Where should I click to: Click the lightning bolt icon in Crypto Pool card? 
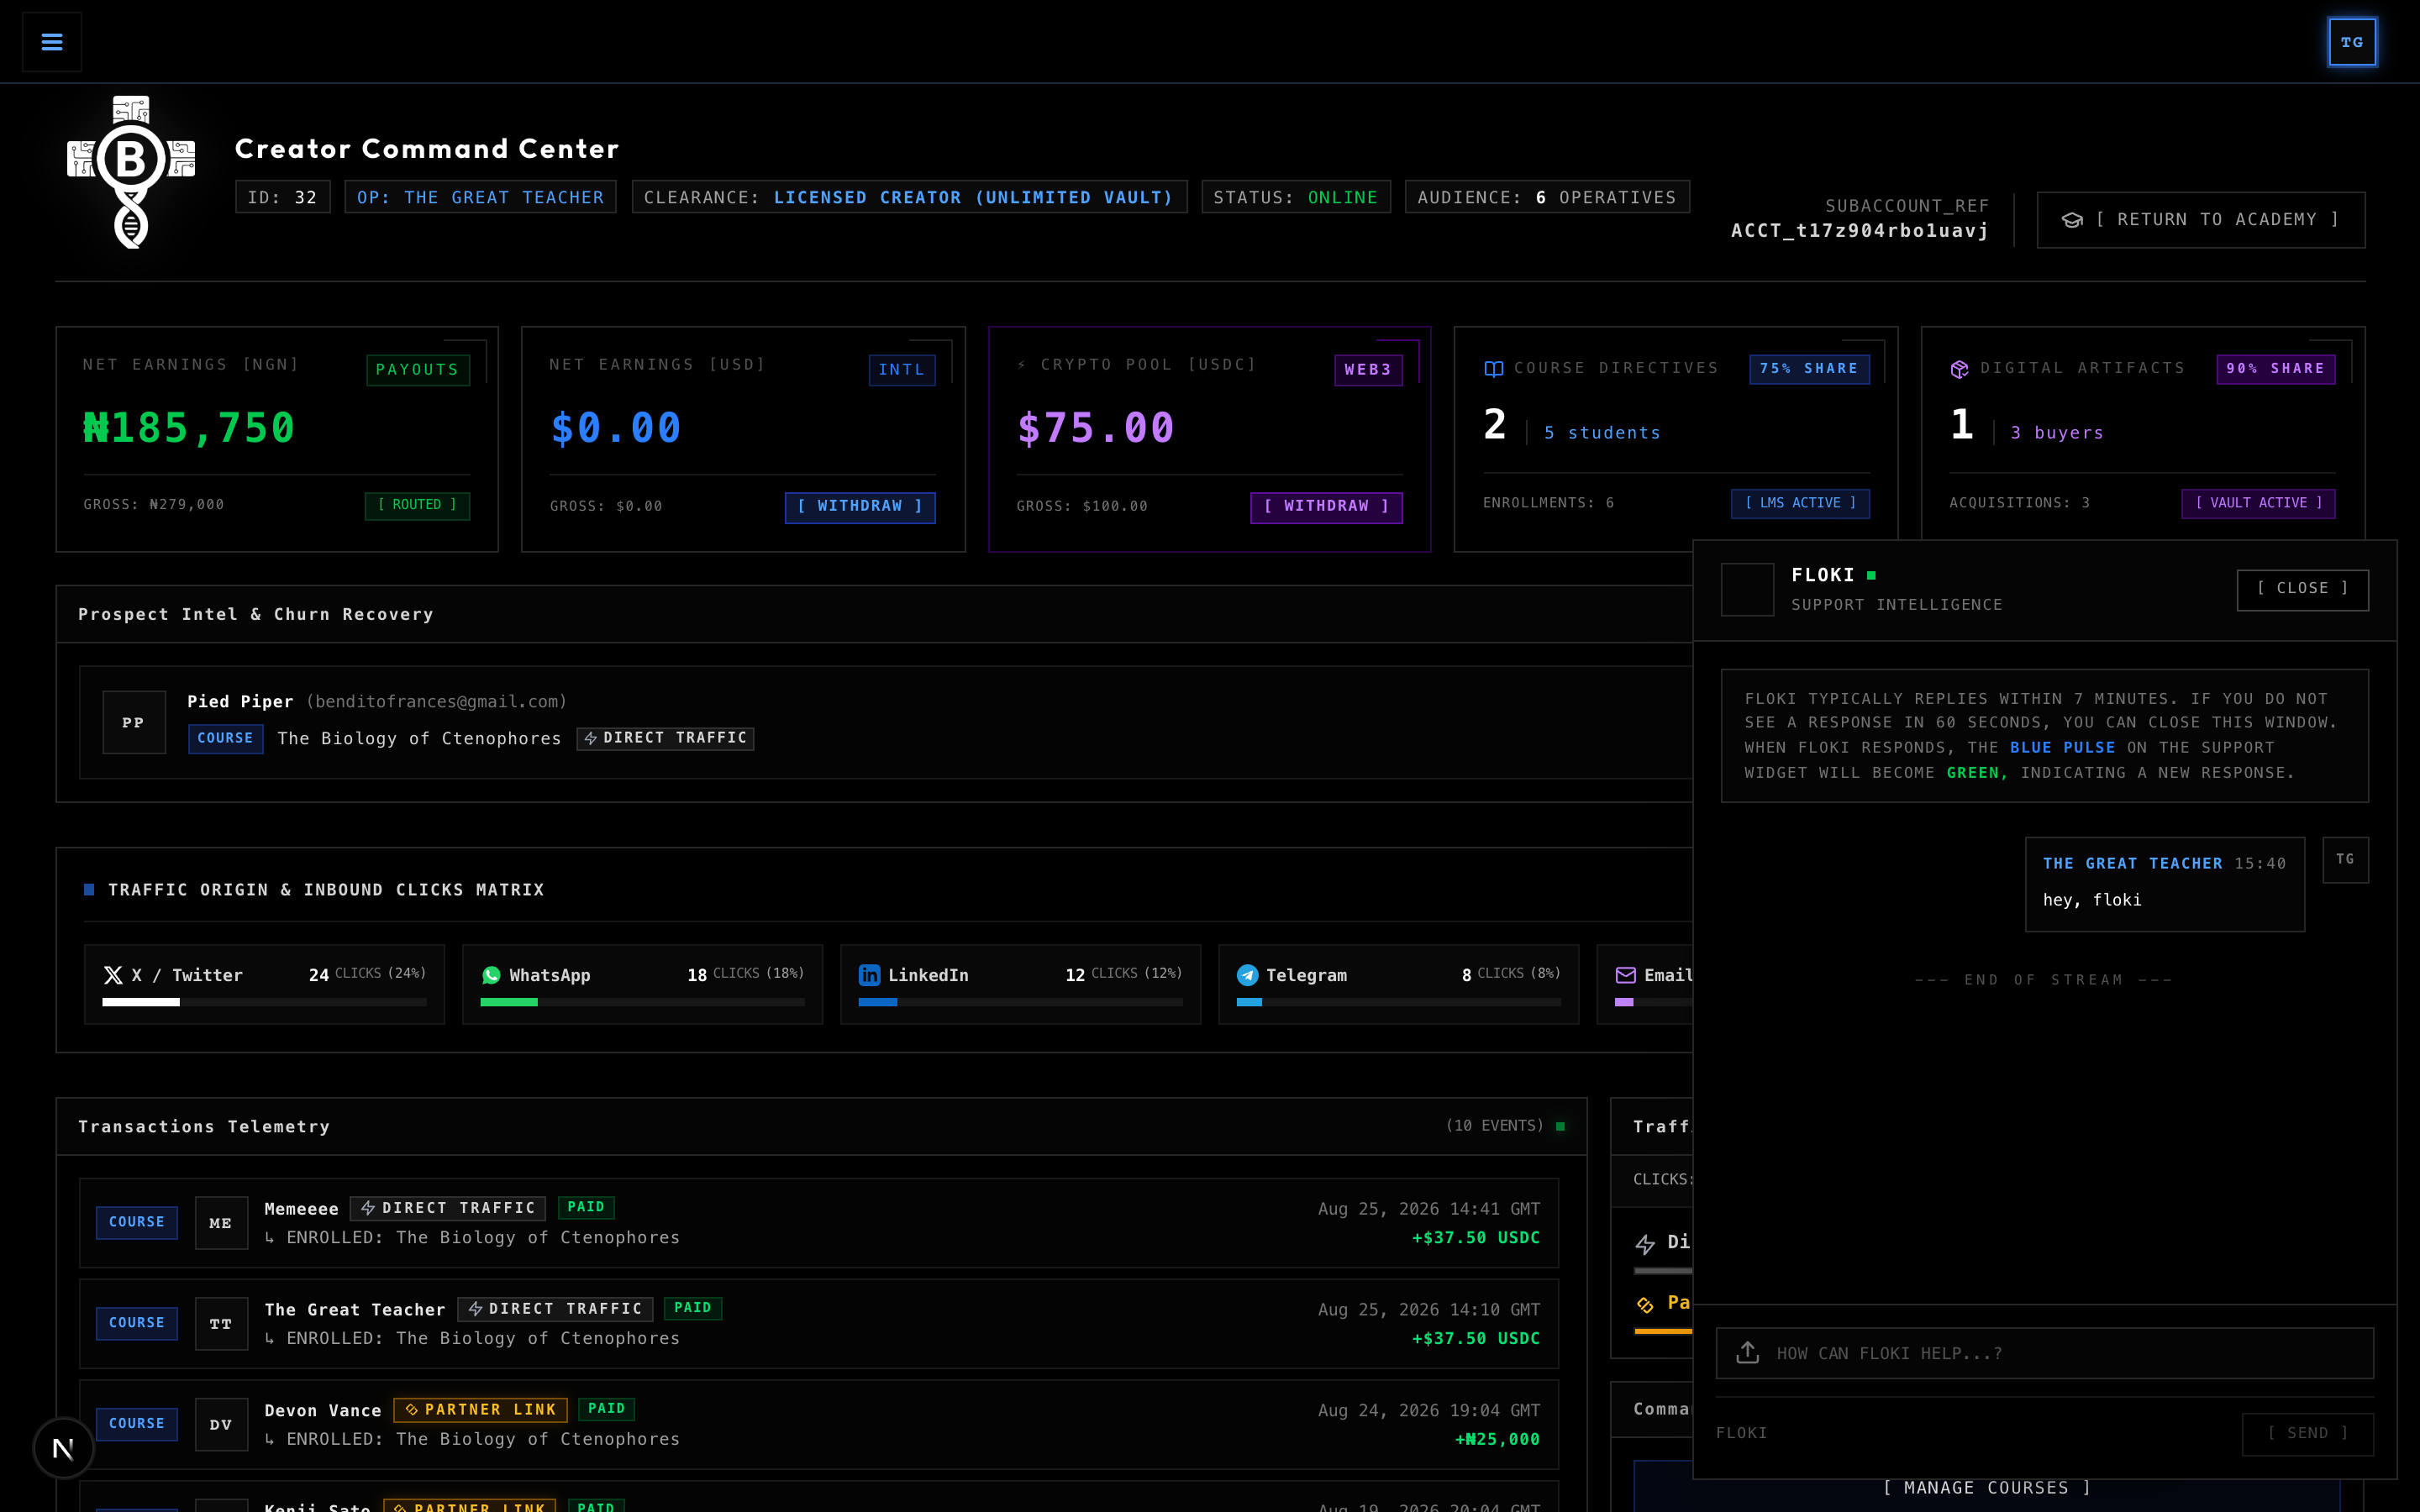[x=1022, y=365]
